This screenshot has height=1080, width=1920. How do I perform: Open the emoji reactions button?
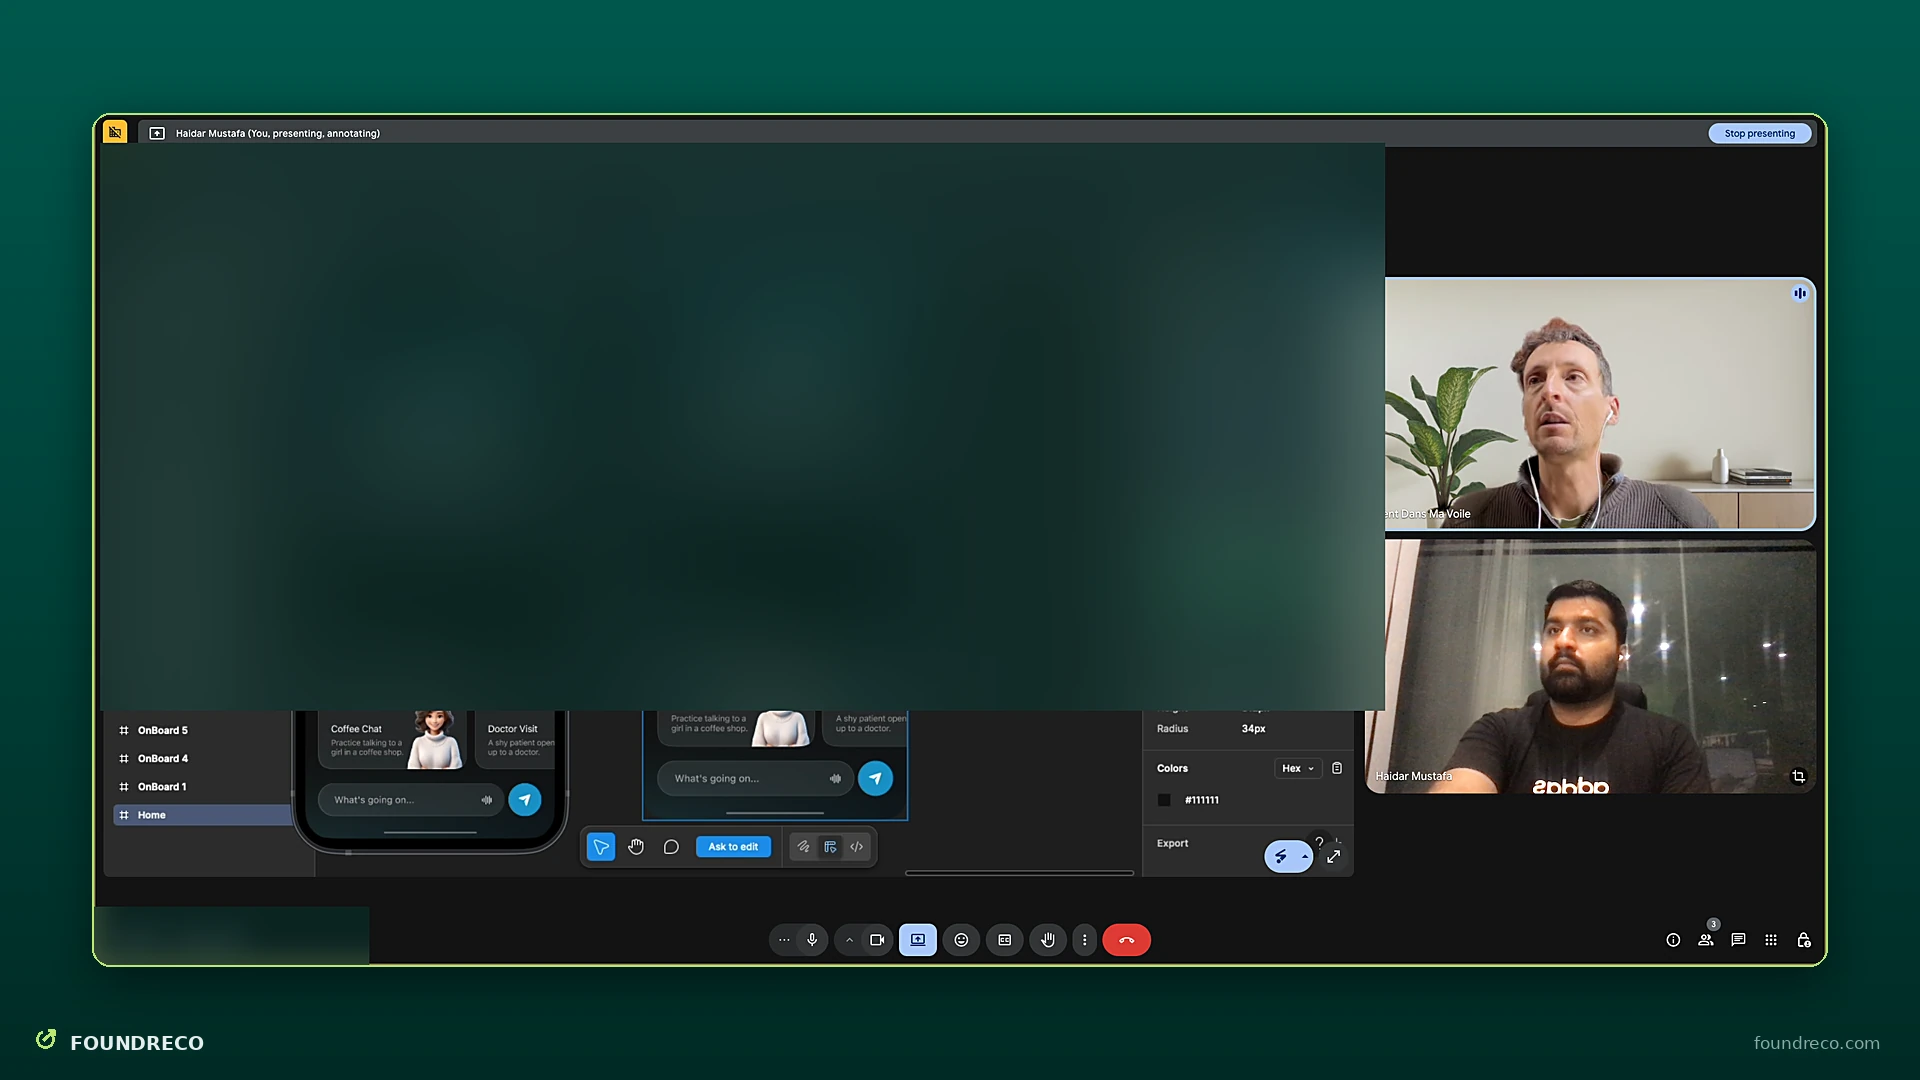(x=961, y=940)
